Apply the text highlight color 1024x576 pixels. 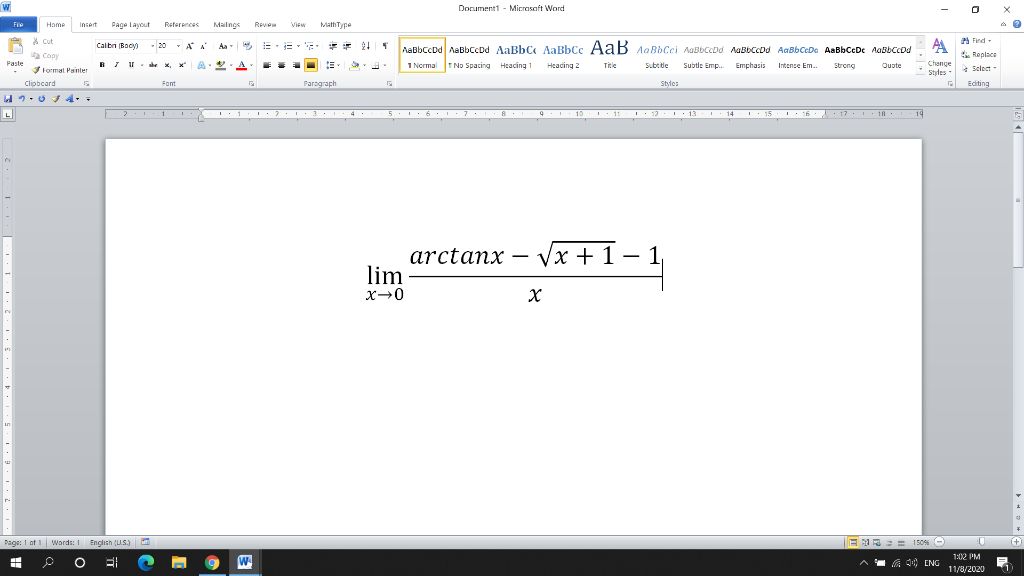221,65
